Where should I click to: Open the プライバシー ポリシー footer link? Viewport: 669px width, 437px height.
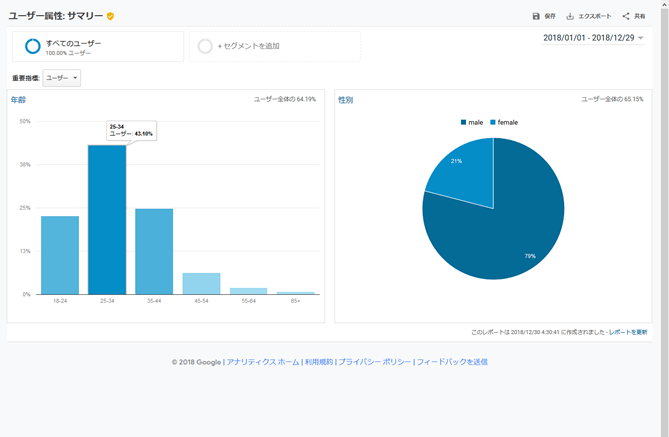pos(375,362)
